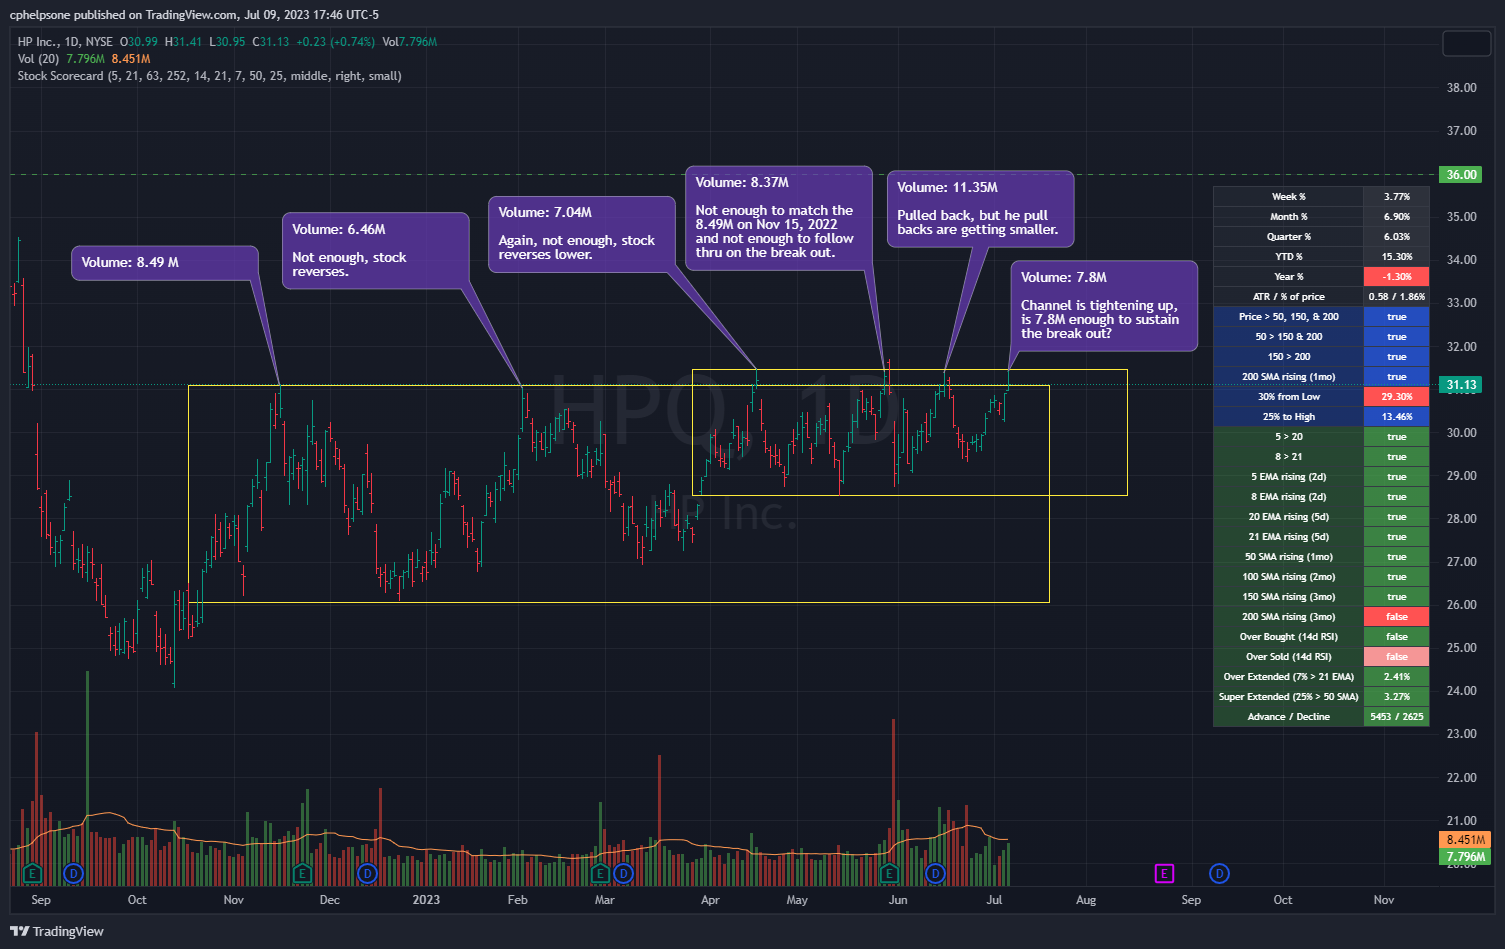
Task: Click the earnings marker above the Mar label
Action: click(x=600, y=873)
